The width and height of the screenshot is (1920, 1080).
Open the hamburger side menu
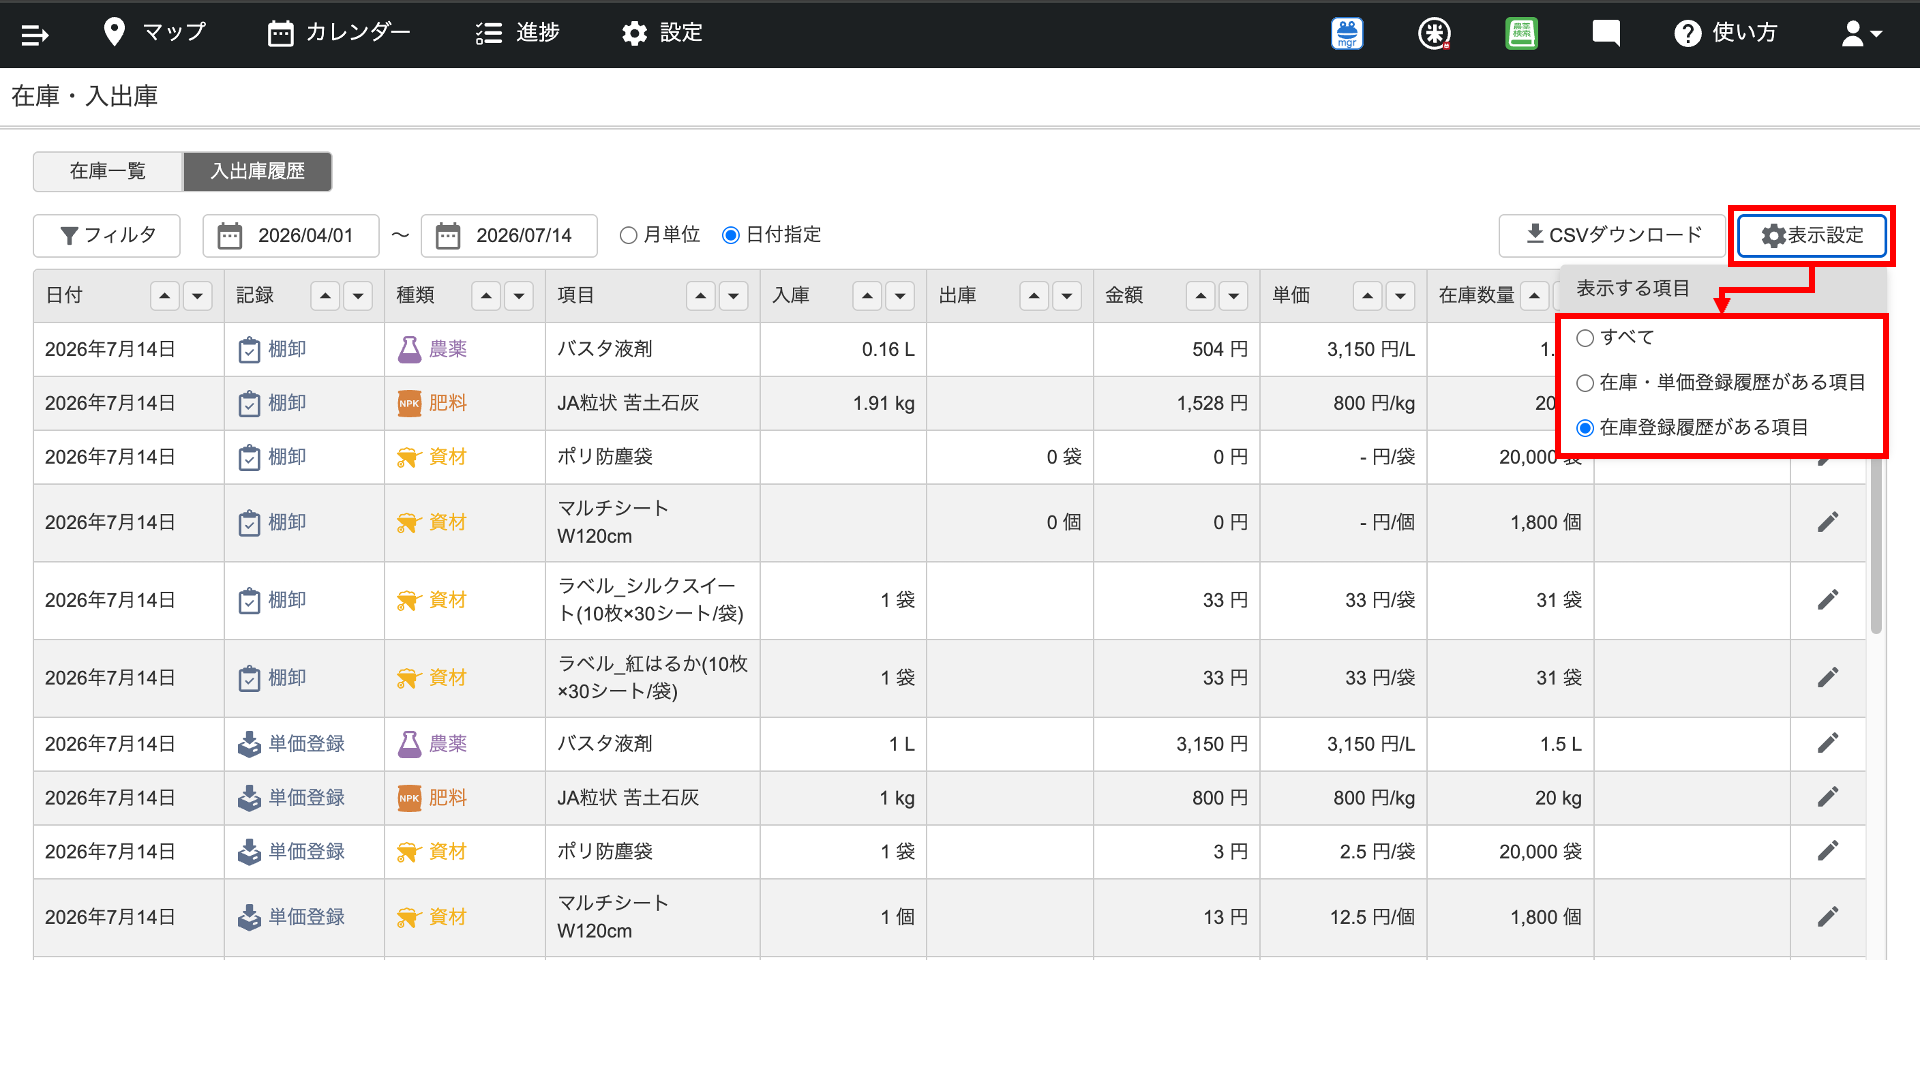coord(34,35)
